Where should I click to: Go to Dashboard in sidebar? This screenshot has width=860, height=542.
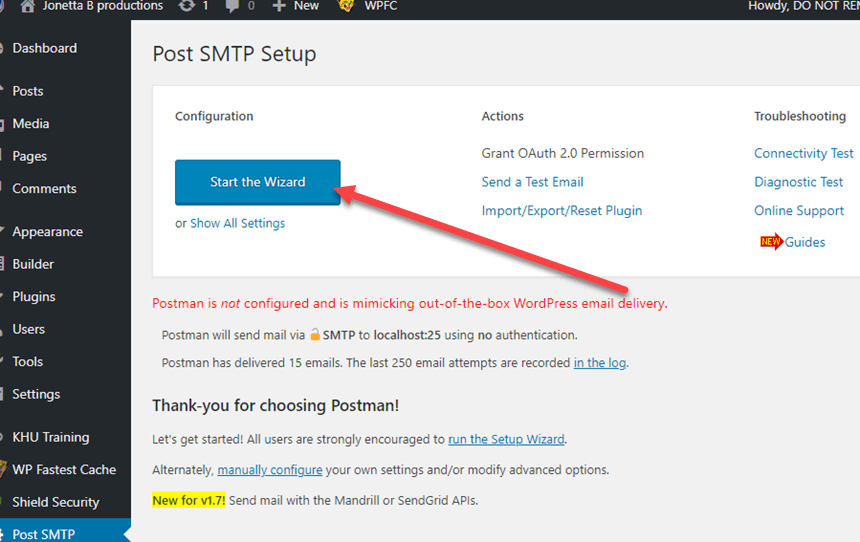[x=44, y=48]
